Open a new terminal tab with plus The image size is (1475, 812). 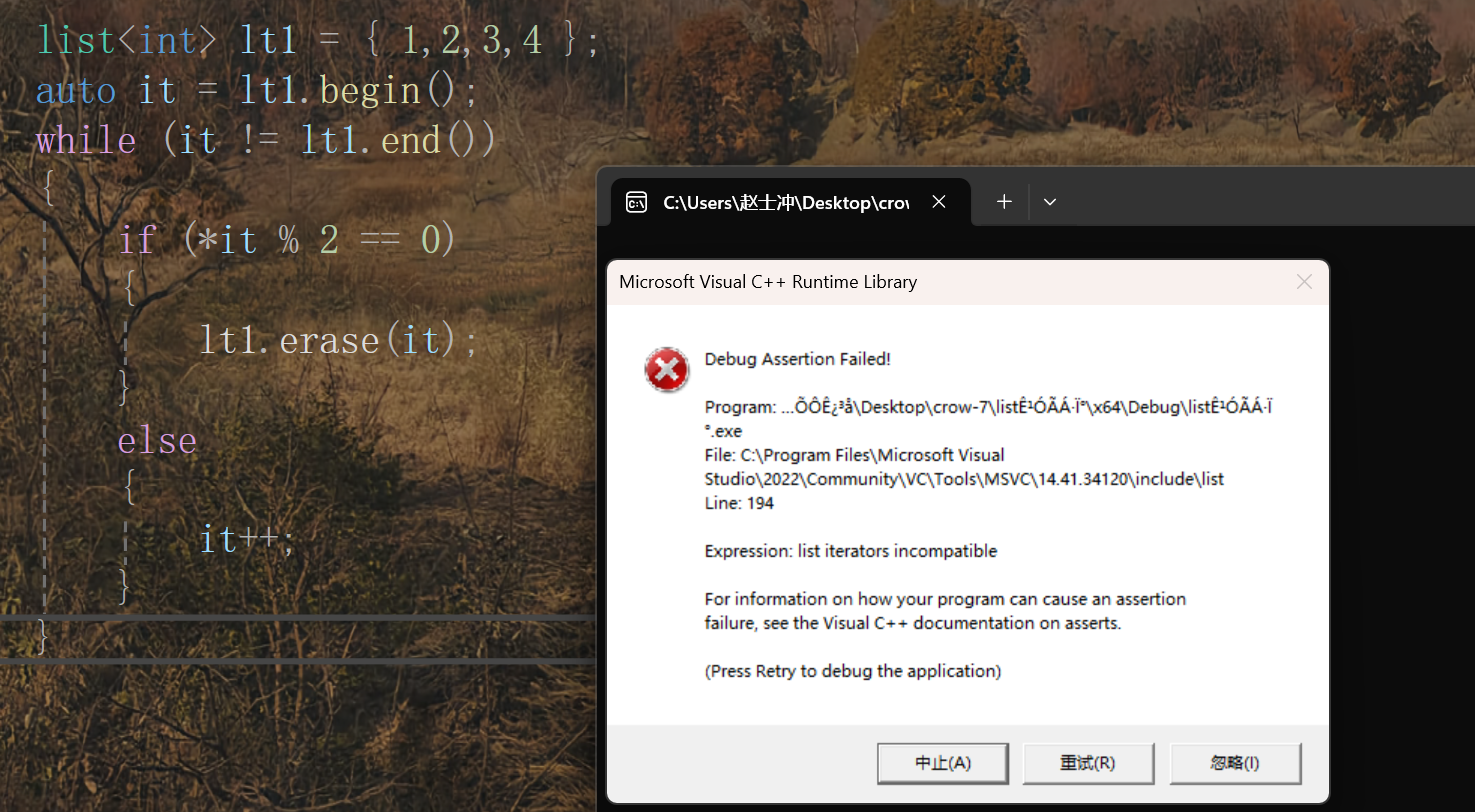pos(1004,202)
